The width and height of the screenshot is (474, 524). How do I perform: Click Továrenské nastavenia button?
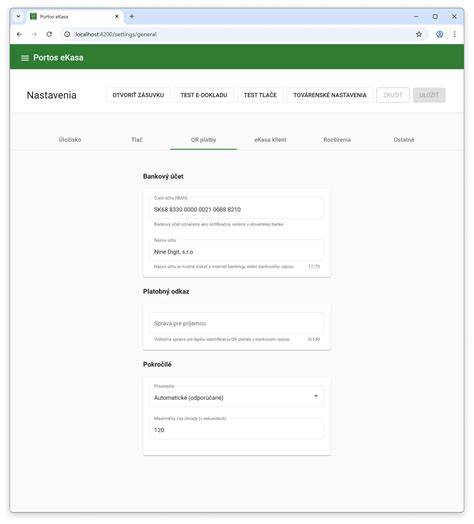pyautogui.click(x=330, y=95)
